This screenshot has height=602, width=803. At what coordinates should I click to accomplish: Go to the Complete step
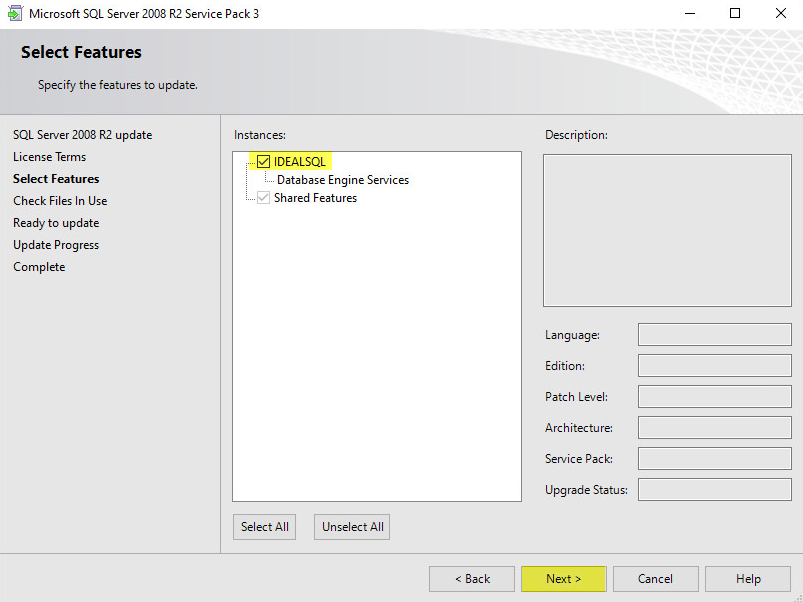pos(39,267)
